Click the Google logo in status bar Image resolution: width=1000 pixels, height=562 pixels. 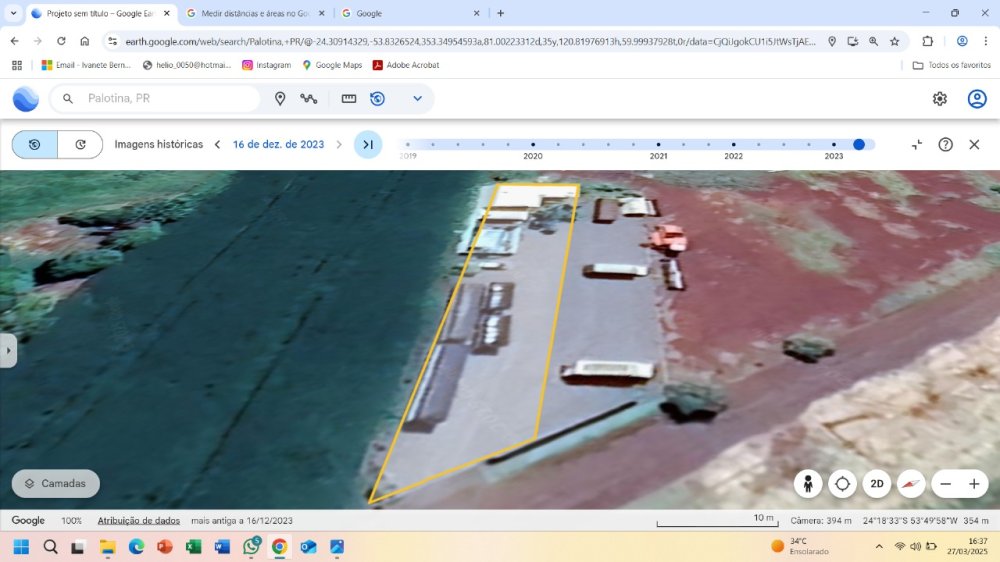point(28,521)
